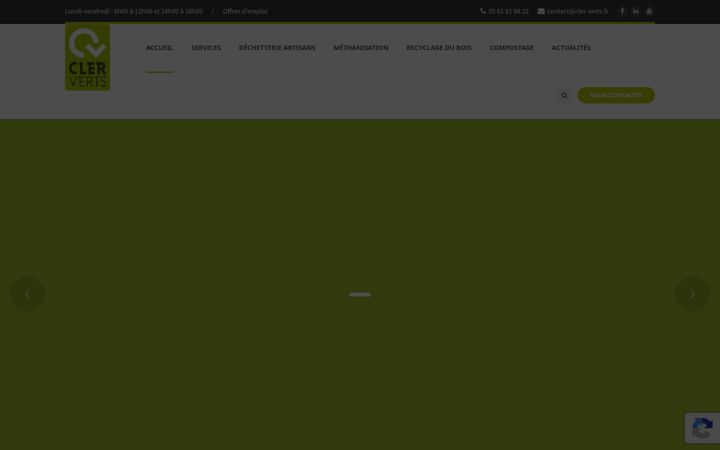Viewport: 720px width, 450px height.
Task: Click the opening hours text Lundi-vendredi
Action: 134,11
